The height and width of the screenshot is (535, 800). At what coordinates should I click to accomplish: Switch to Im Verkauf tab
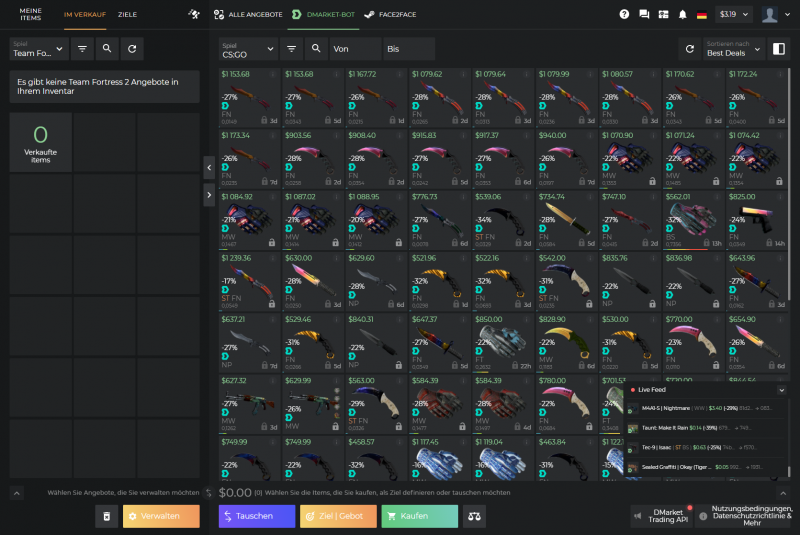point(85,14)
